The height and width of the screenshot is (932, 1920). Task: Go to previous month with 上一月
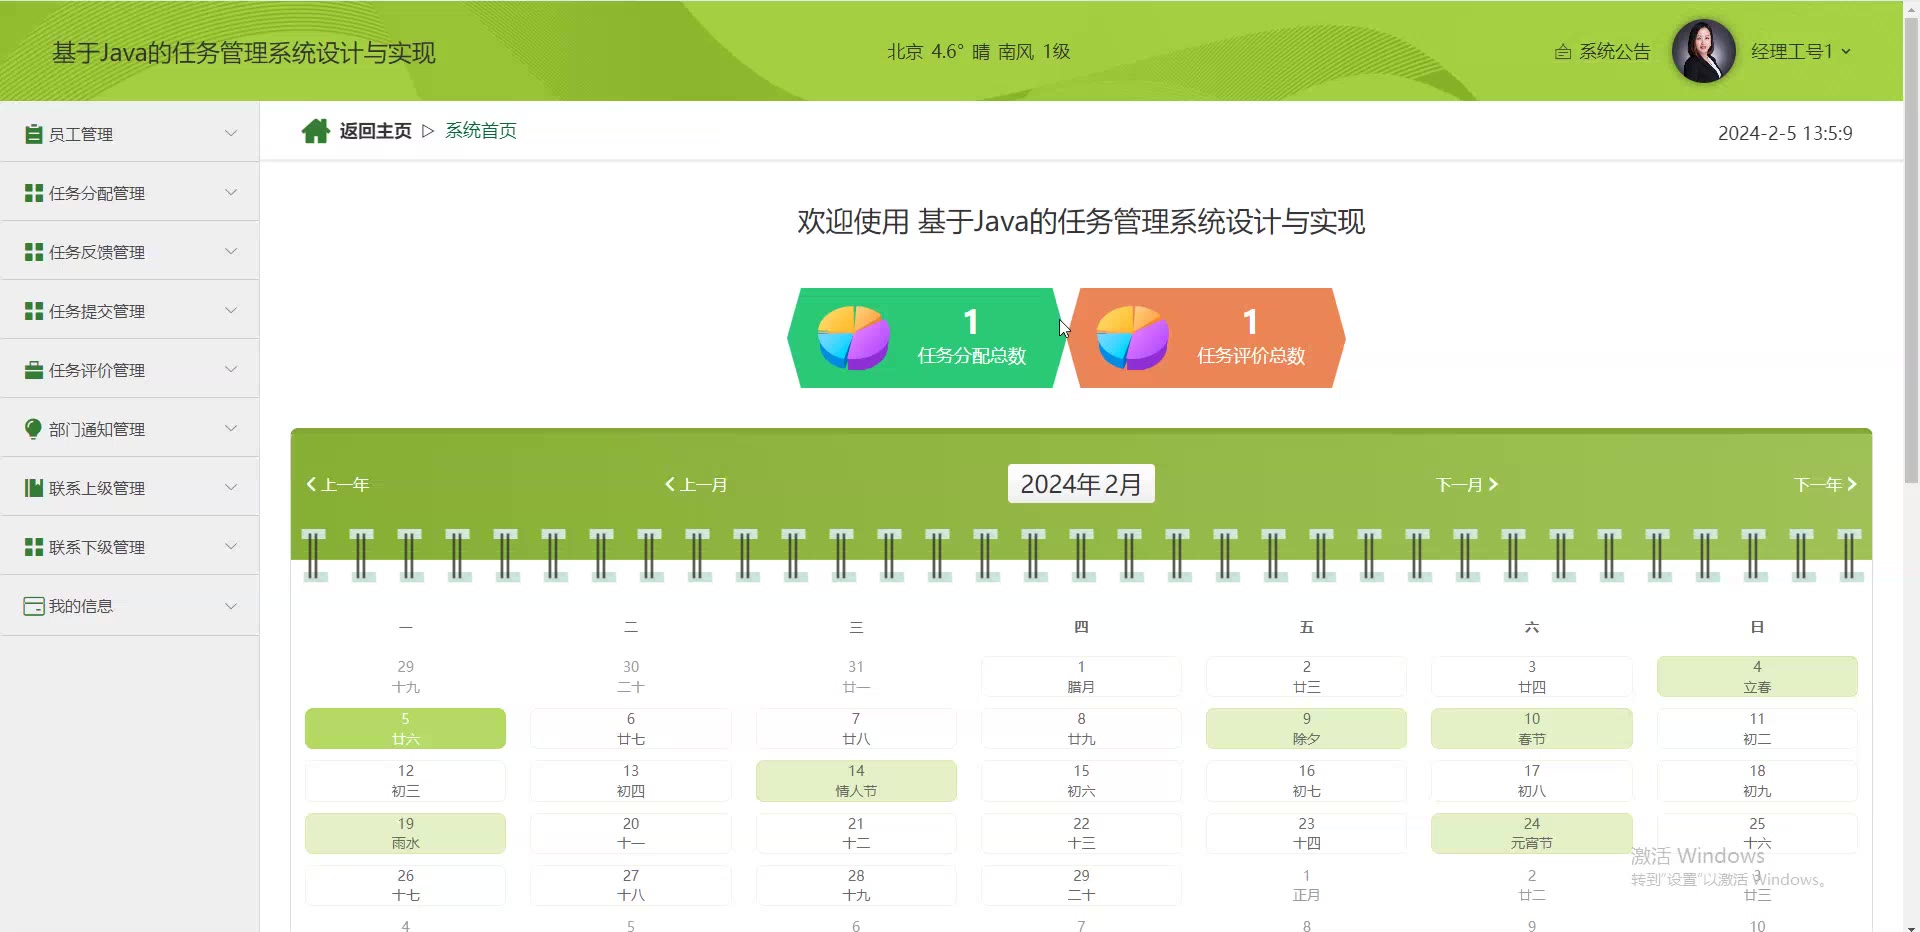[696, 485]
